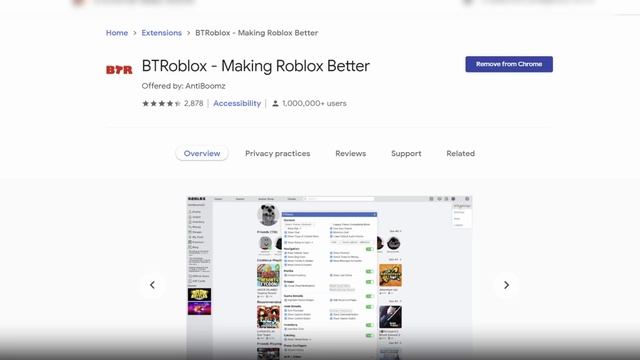
Task: Open the Accessibility category link
Action: [237, 104]
